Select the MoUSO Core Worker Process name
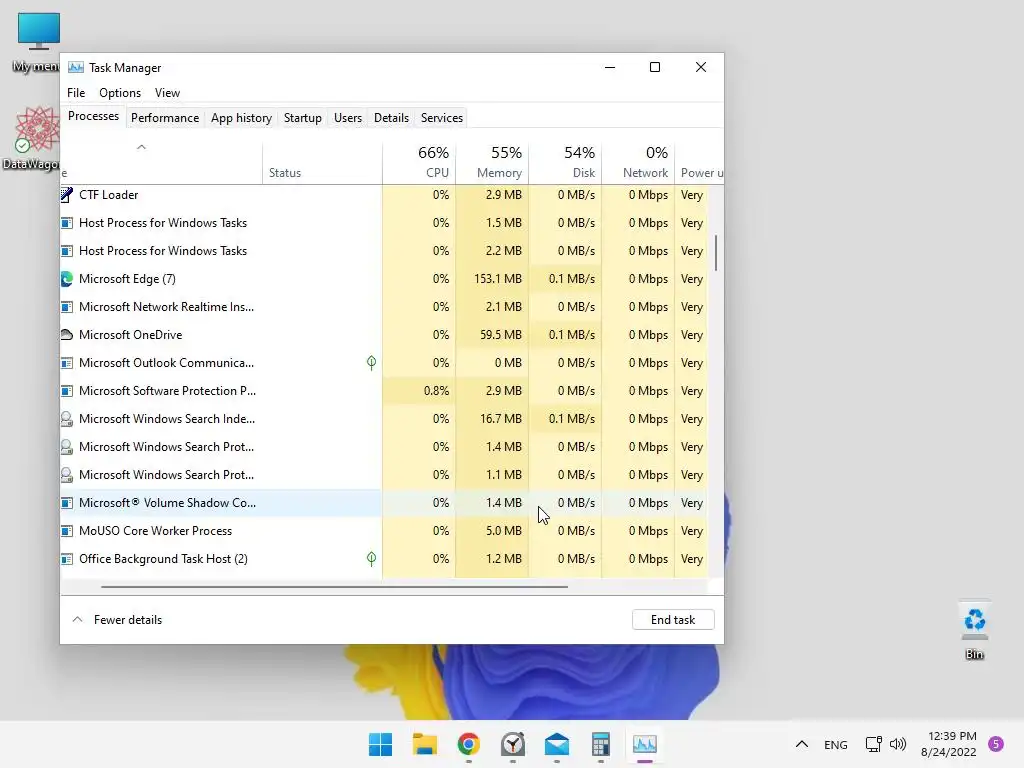 tap(155, 531)
